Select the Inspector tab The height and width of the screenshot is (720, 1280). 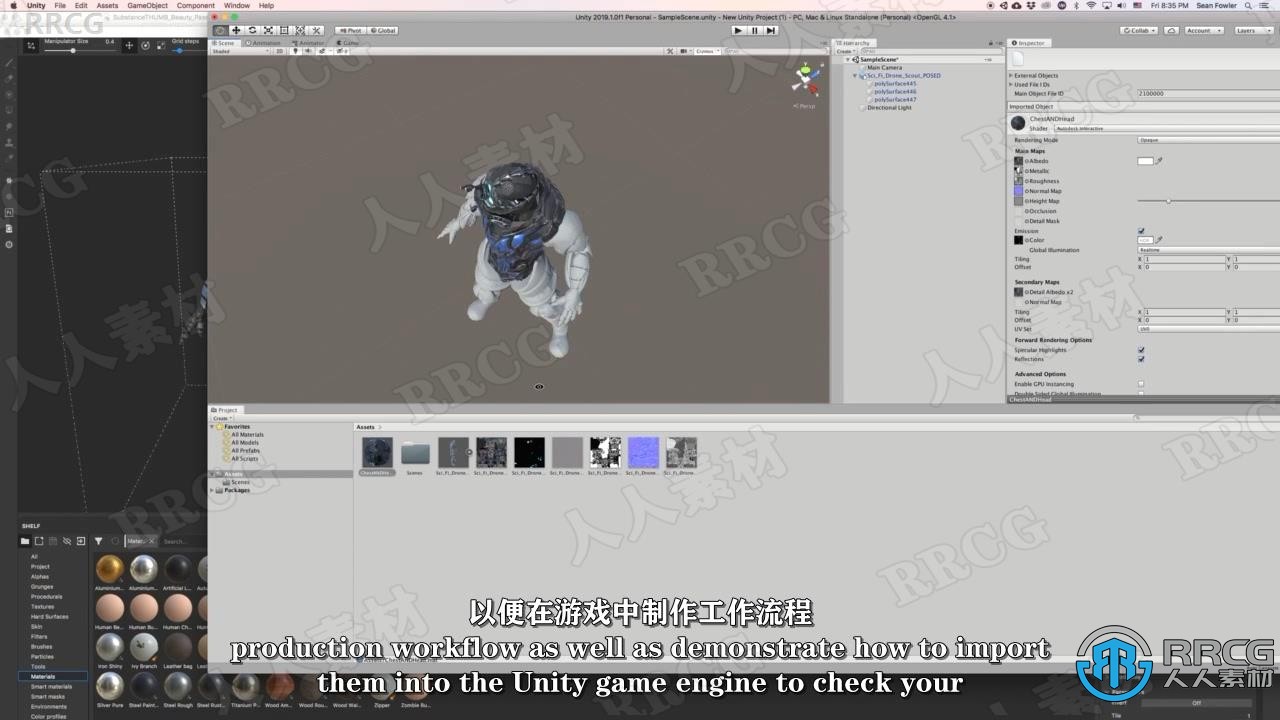point(1028,43)
